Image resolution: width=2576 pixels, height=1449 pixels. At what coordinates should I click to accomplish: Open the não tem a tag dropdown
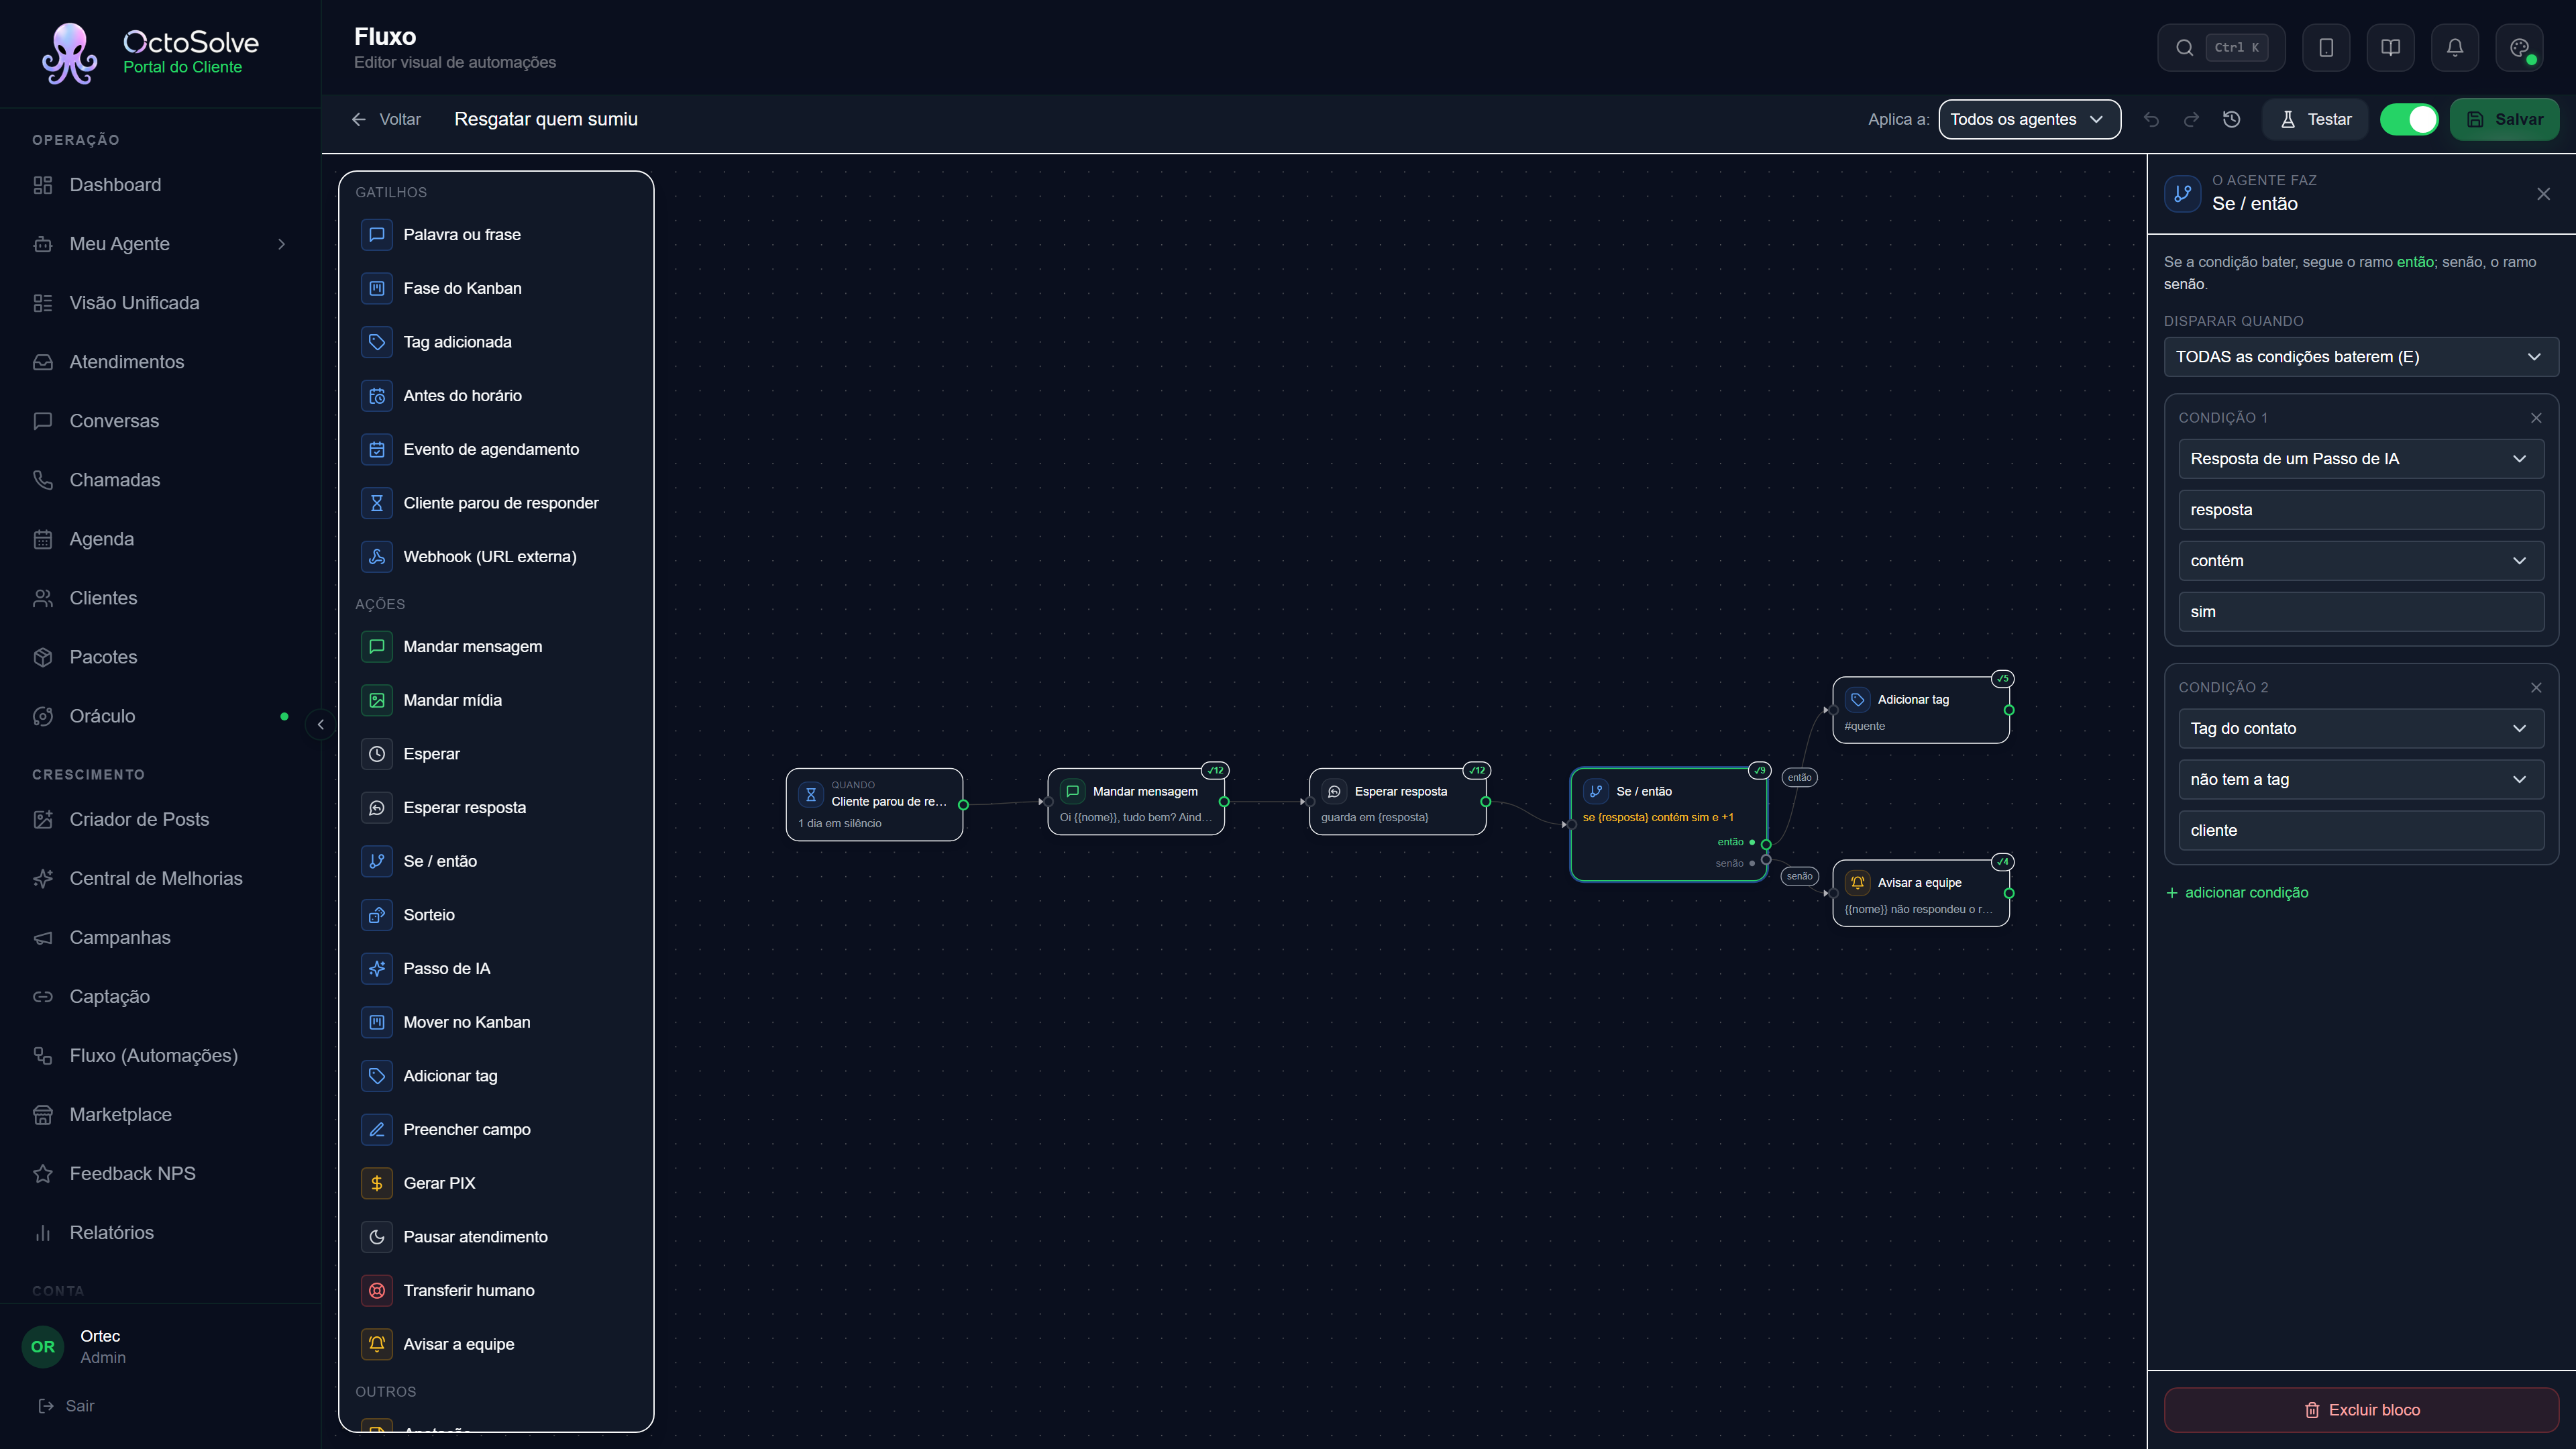click(2360, 779)
